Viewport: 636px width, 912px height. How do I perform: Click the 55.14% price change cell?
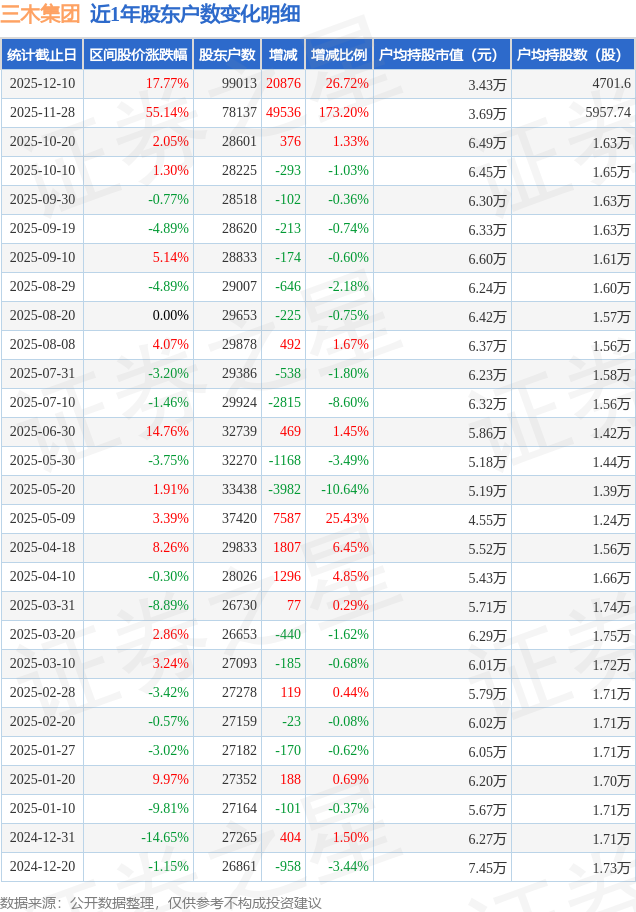tap(167, 113)
